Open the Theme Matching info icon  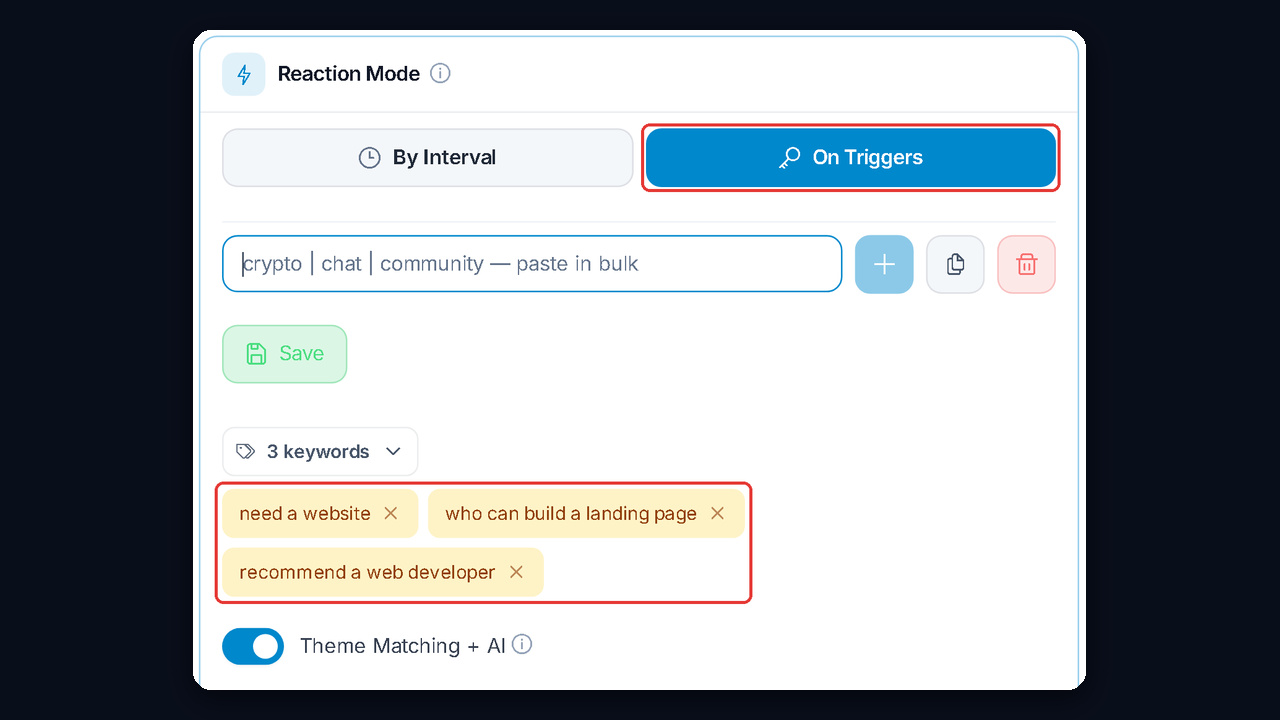pos(522,644)
